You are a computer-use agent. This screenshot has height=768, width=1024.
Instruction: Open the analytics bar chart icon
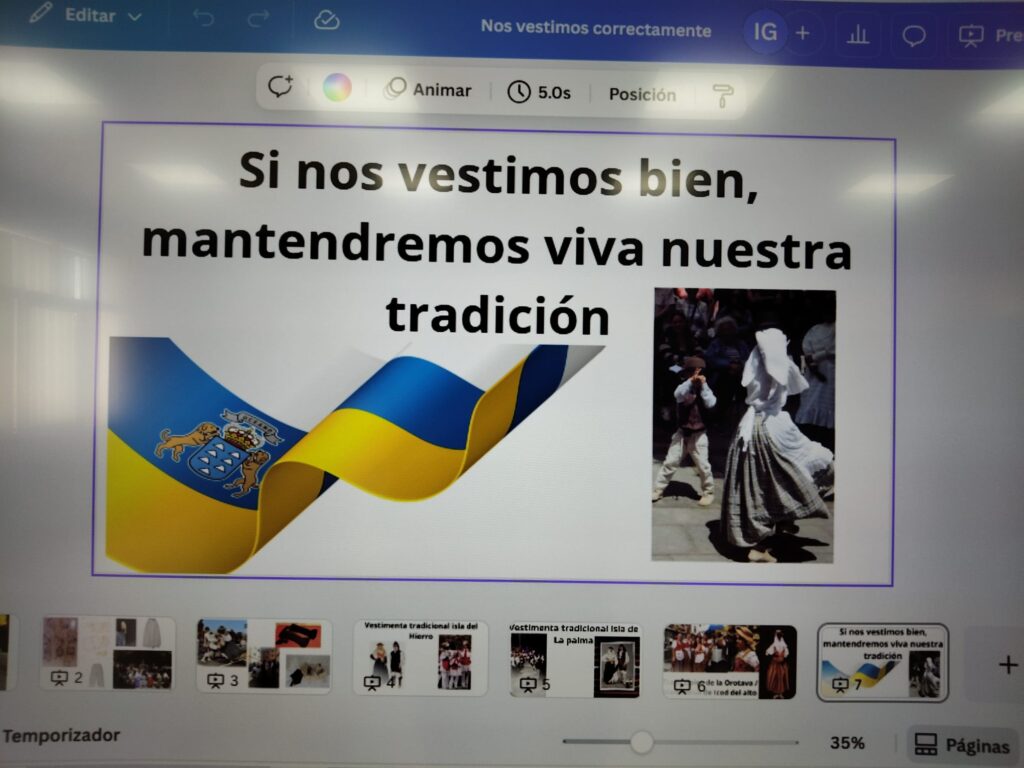point(858,35)
